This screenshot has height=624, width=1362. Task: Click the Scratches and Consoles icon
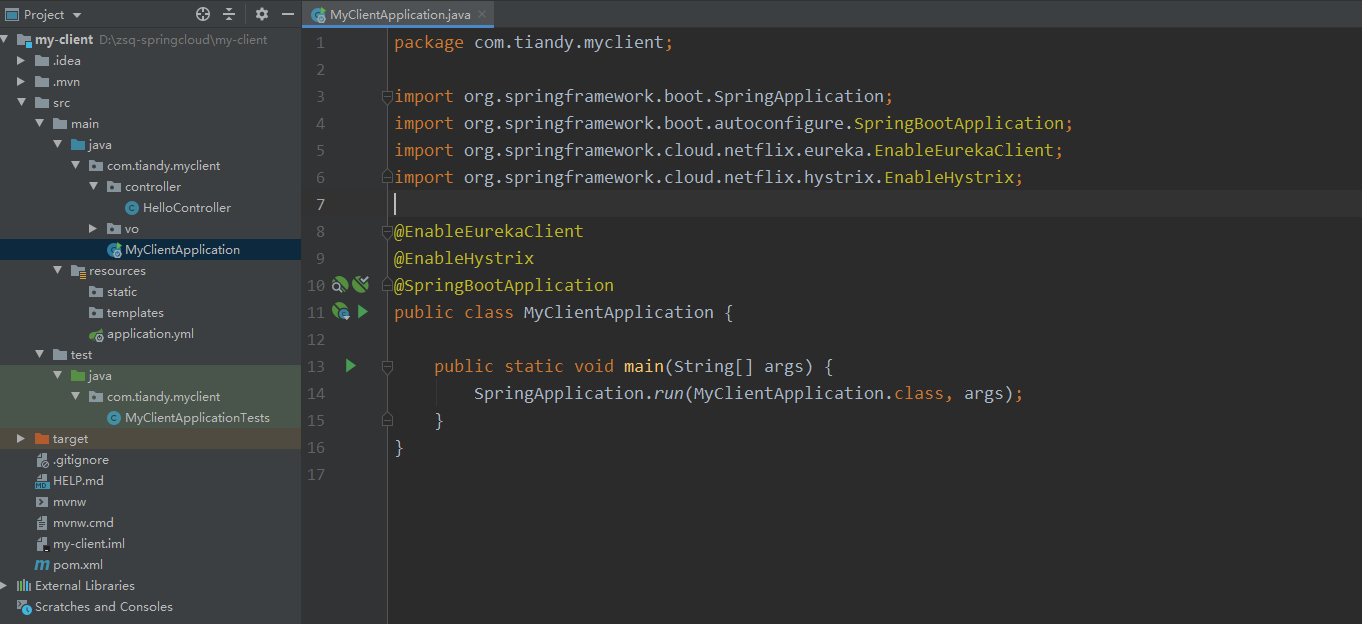[24, 607]
